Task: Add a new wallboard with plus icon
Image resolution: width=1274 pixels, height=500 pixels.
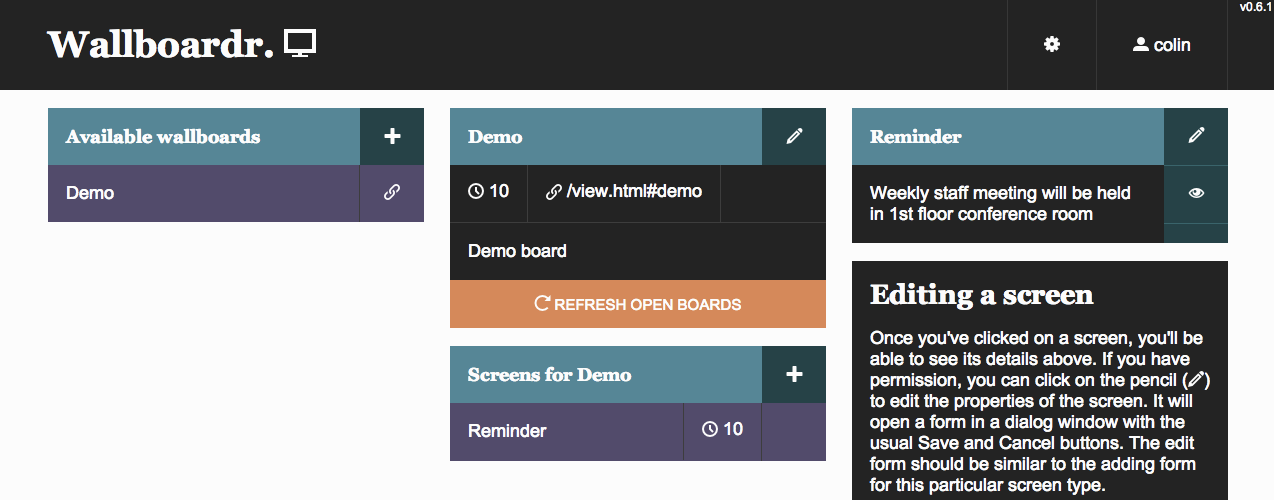Action: click(x=392, y=136)
